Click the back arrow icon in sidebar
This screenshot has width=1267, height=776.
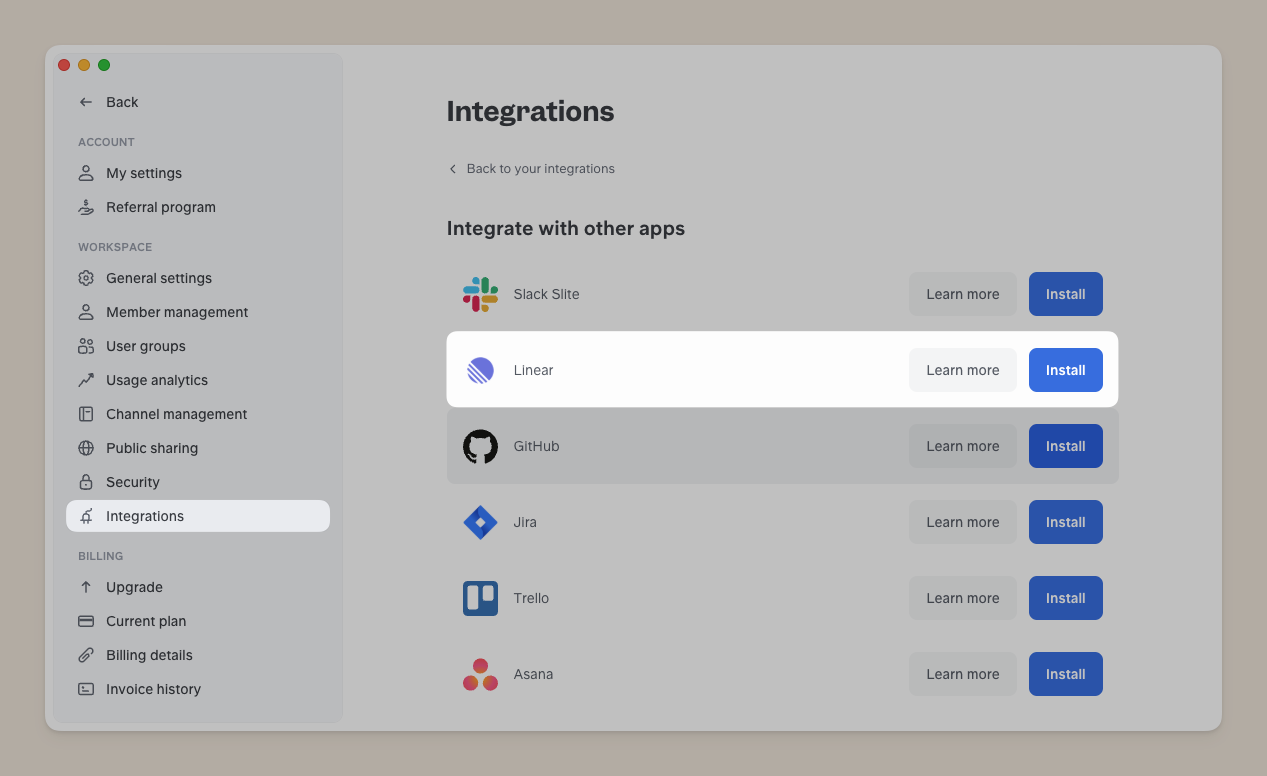click(86, 102)
